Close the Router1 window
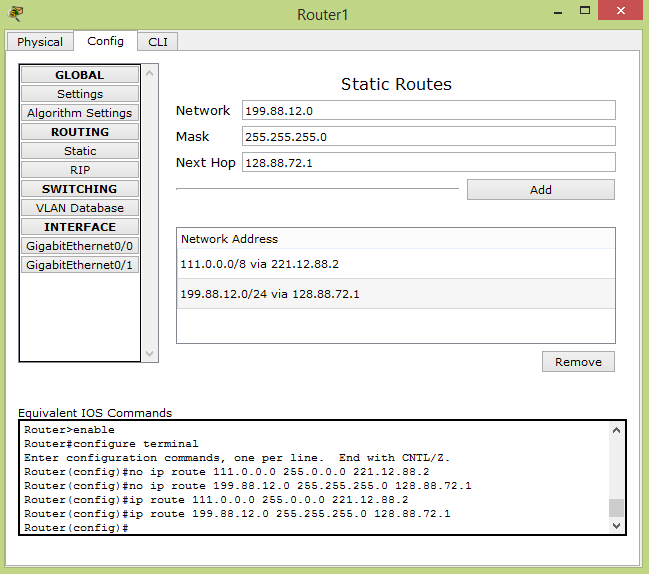Viewport: 649px width, 574px height. (620, 10)
